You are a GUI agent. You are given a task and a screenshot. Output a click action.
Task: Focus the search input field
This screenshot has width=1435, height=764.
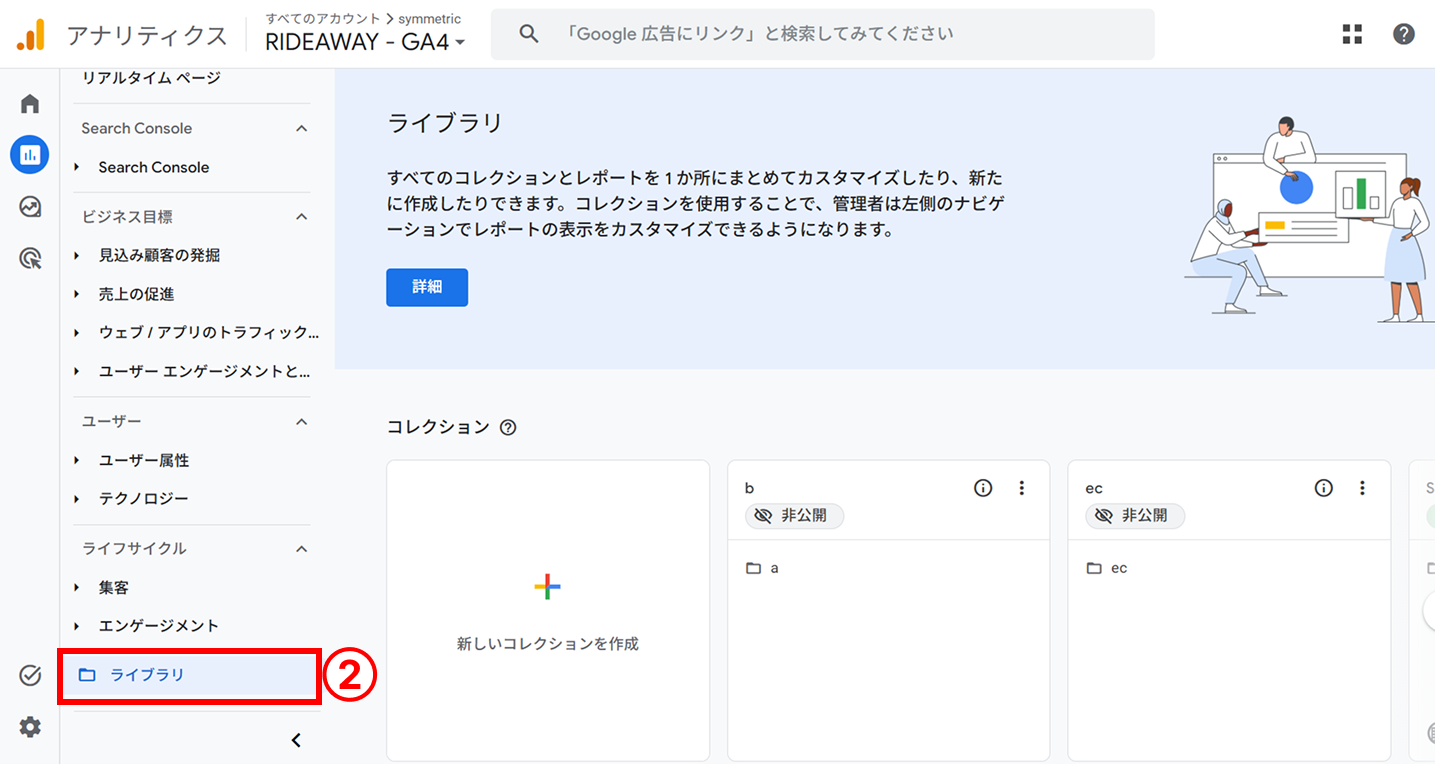pyautogui.click(x=822, y=34)
